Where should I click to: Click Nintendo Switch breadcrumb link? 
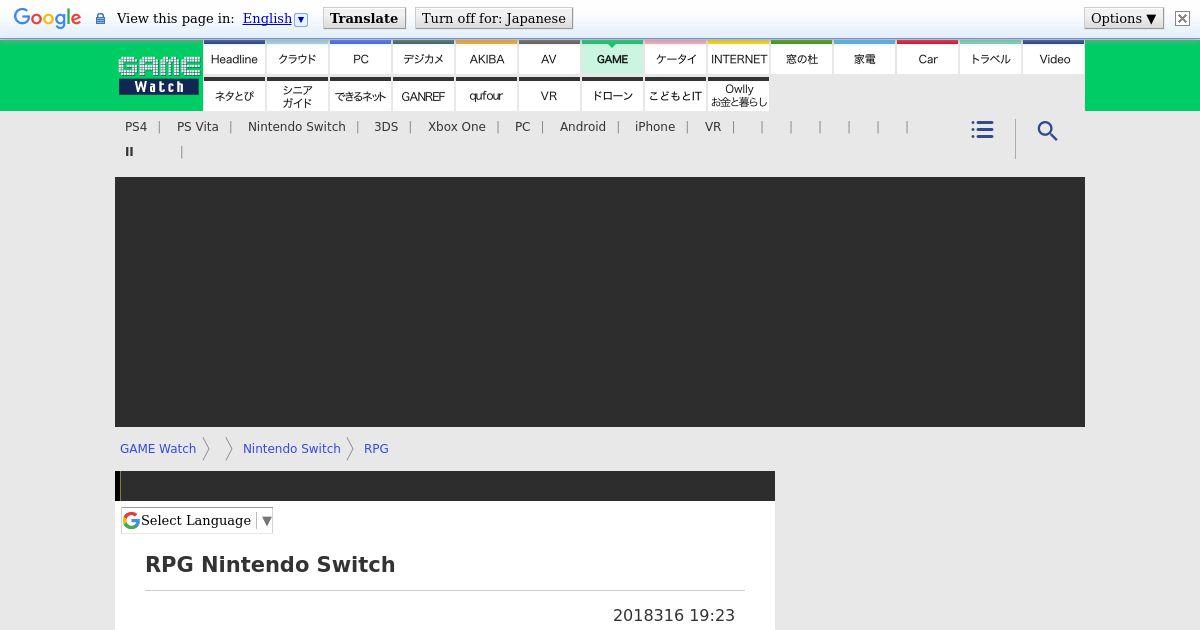[292, 449]
